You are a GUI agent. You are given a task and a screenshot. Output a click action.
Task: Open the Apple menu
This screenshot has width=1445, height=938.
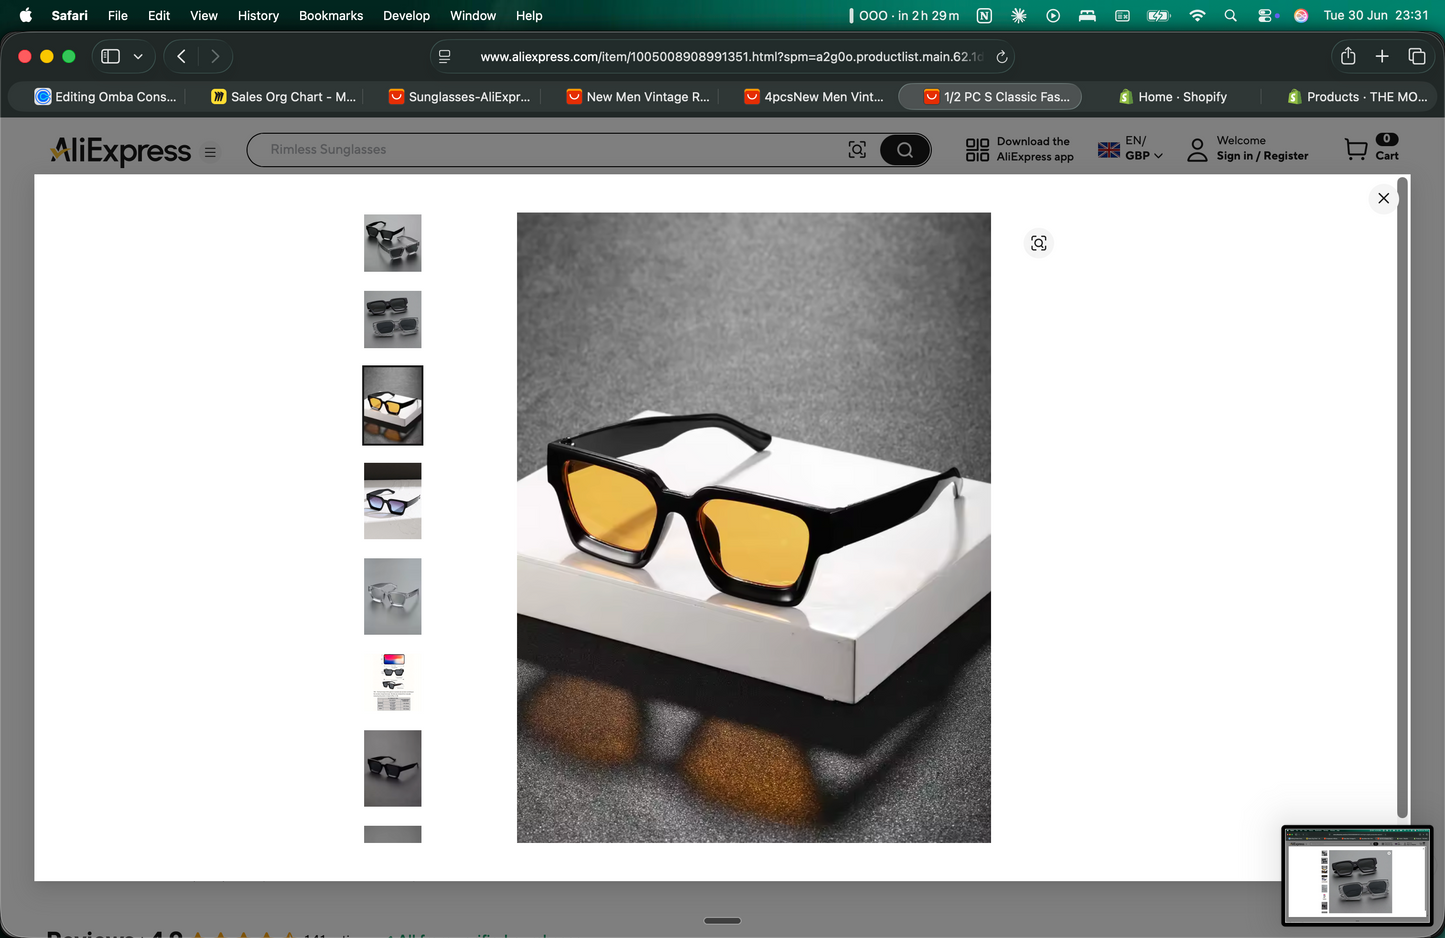[26, 15]
